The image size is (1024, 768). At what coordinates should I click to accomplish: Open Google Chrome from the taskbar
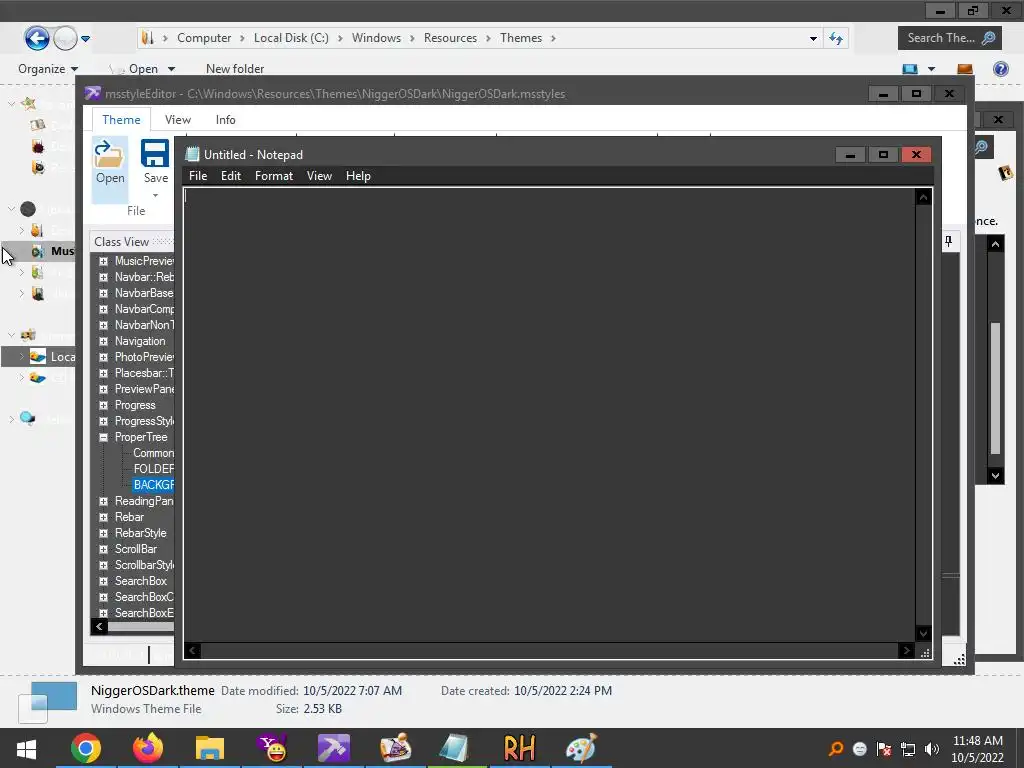86,748
